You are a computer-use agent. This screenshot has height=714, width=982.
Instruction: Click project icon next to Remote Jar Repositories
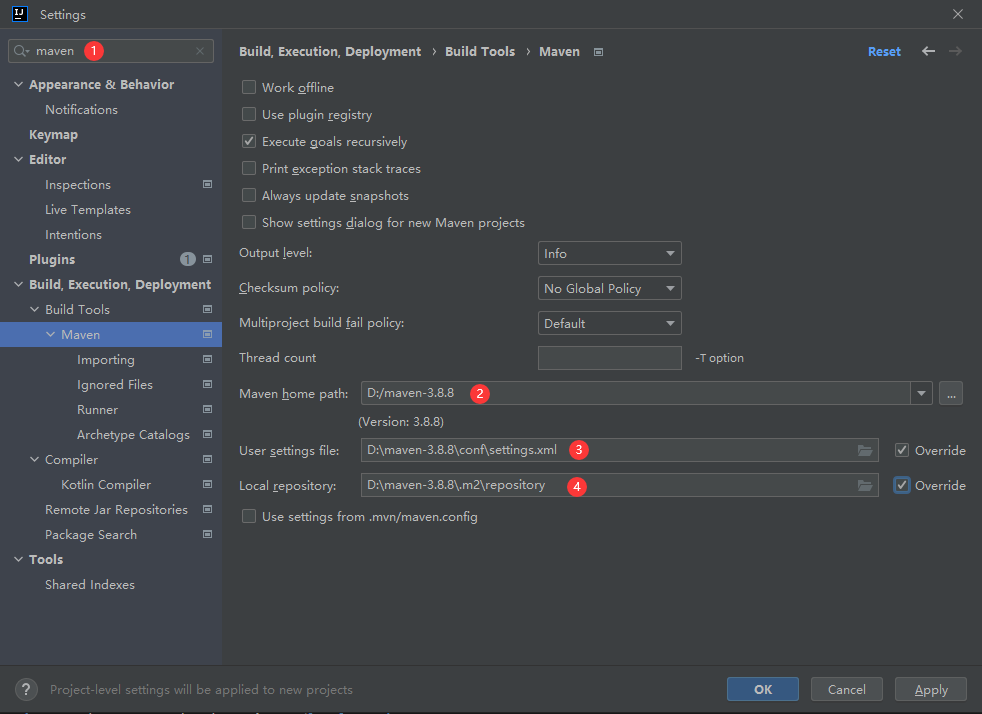pyautogui.click(x=207, y=510)
